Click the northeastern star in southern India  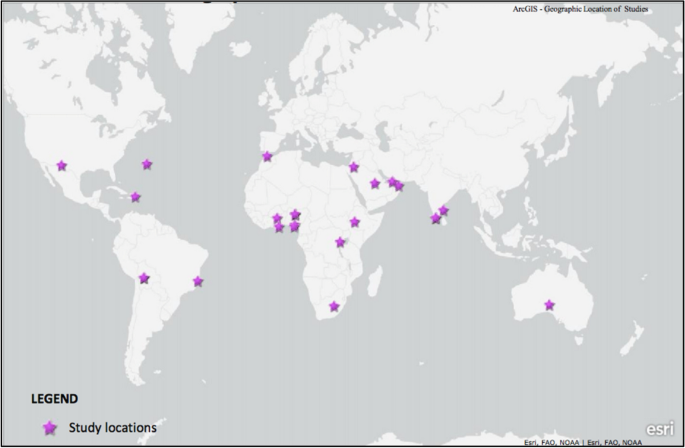coord(444,211)
